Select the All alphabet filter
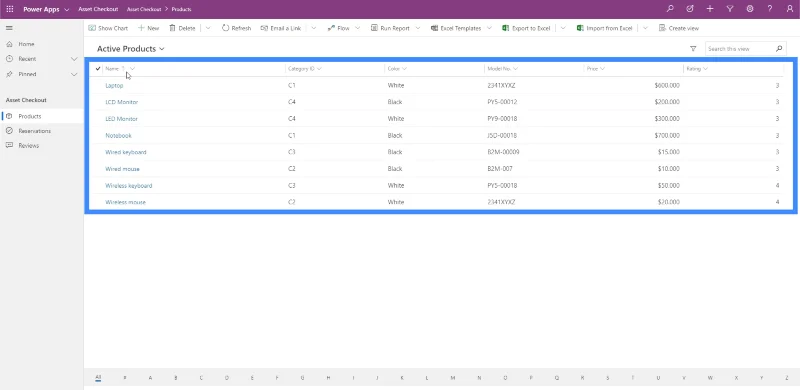800x390 pixels. tap(98, 378)
